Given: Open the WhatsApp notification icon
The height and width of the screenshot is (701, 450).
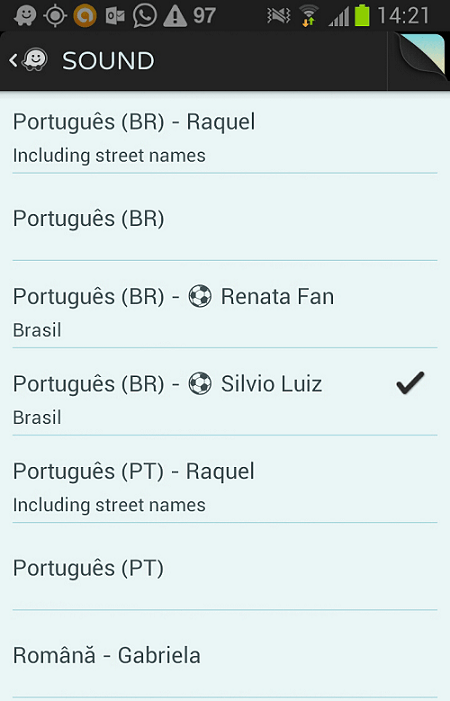Looking at the screenshot, I should 145,16.
